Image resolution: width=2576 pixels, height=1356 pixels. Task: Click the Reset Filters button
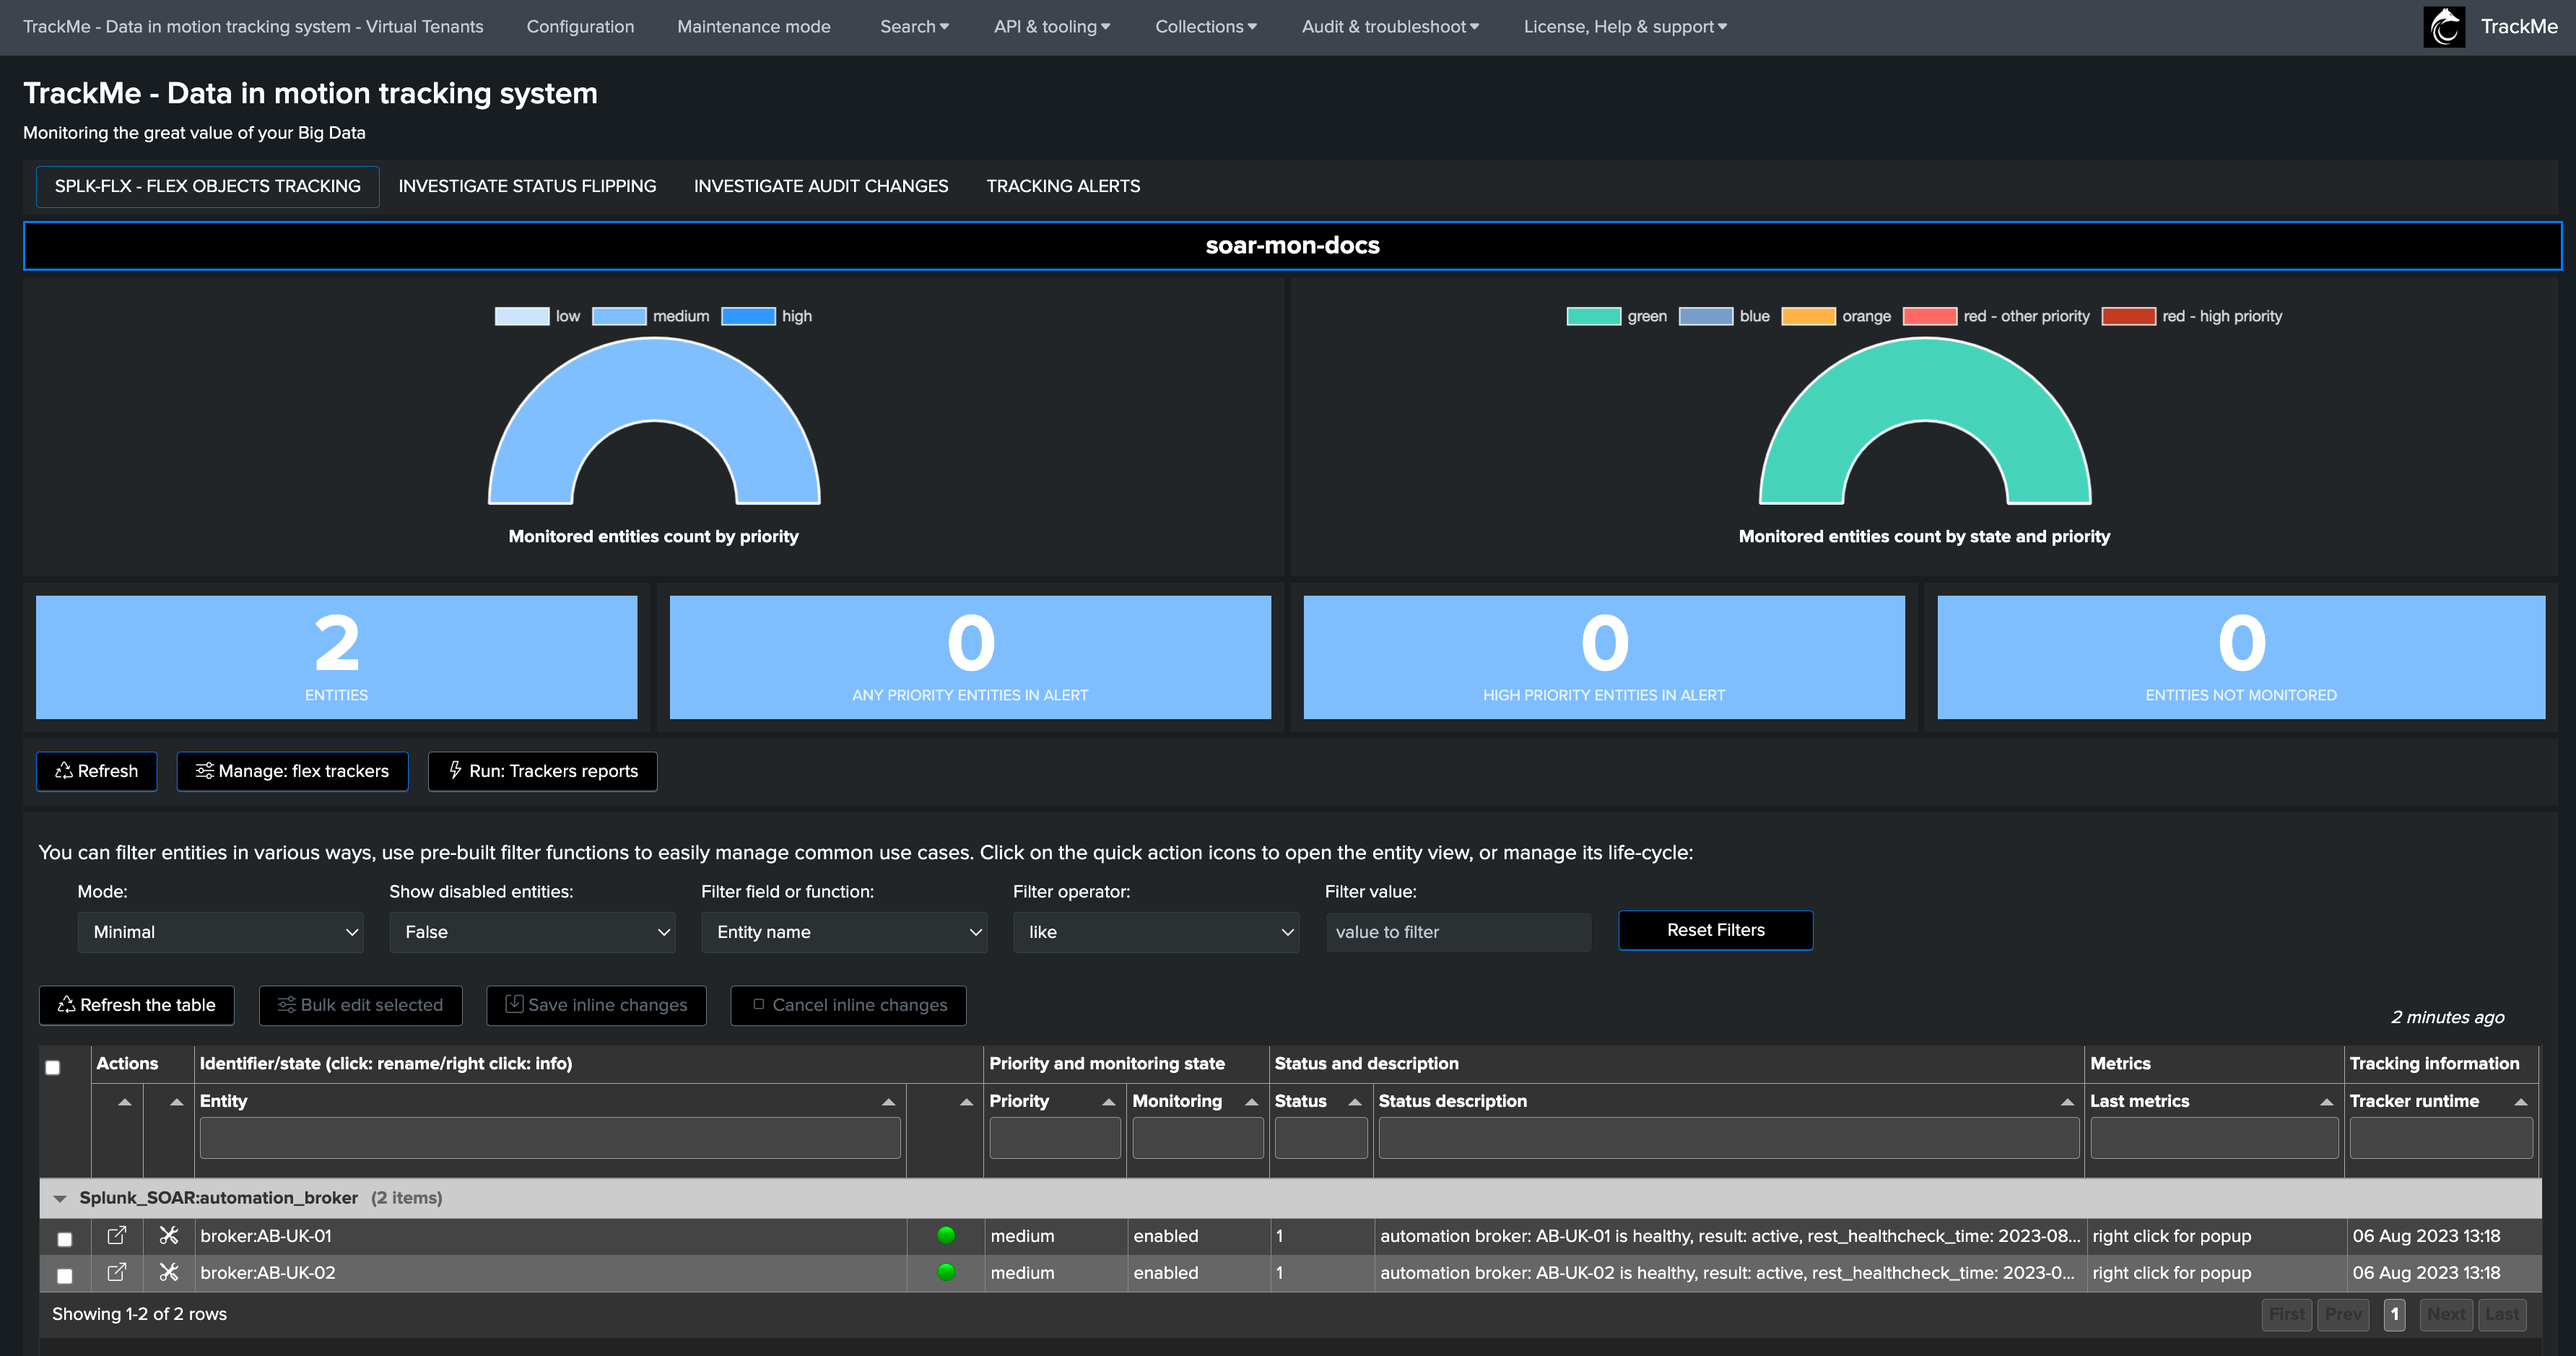coord(1716,930)
